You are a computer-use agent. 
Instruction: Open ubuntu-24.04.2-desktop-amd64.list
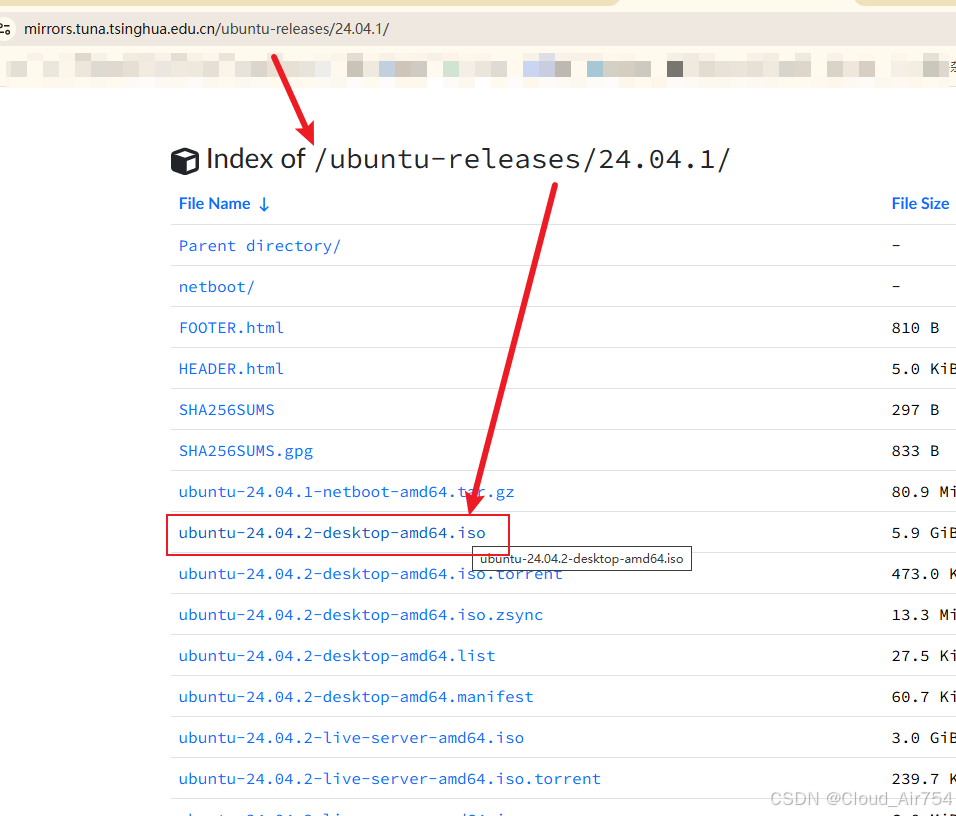tap(337, 656)
